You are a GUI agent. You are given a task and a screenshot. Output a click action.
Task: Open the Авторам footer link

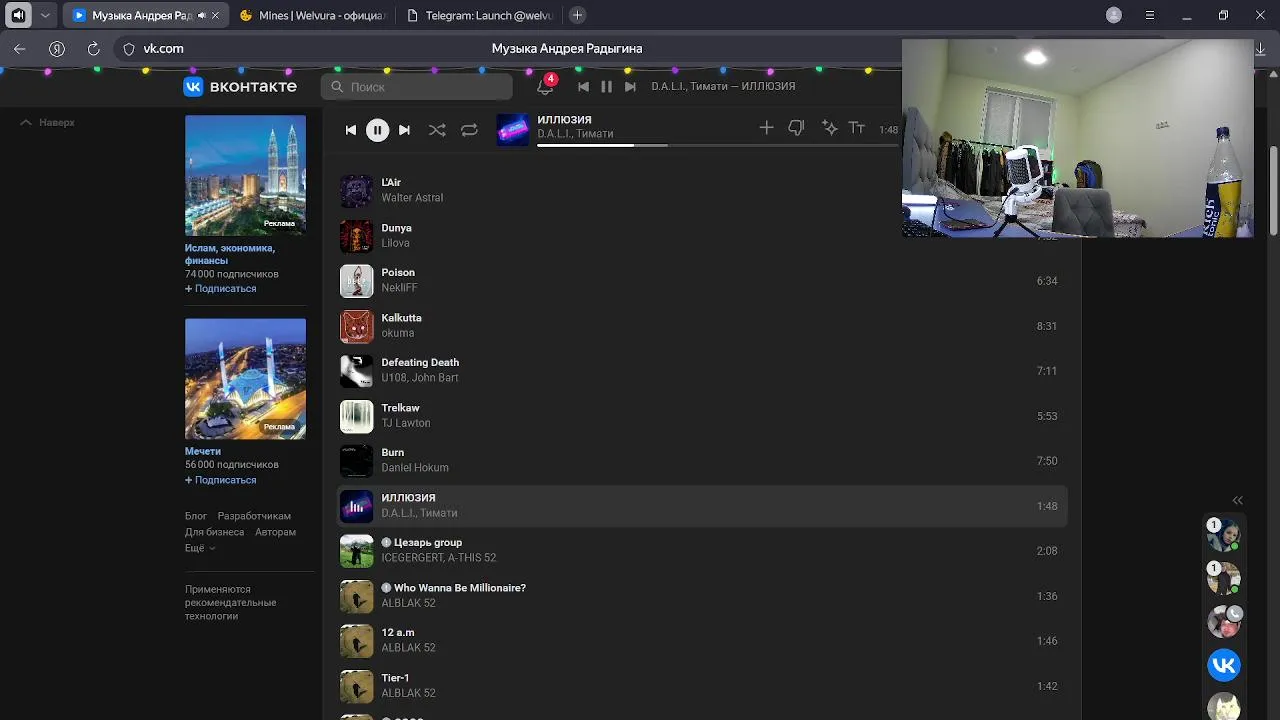point(275,532)
